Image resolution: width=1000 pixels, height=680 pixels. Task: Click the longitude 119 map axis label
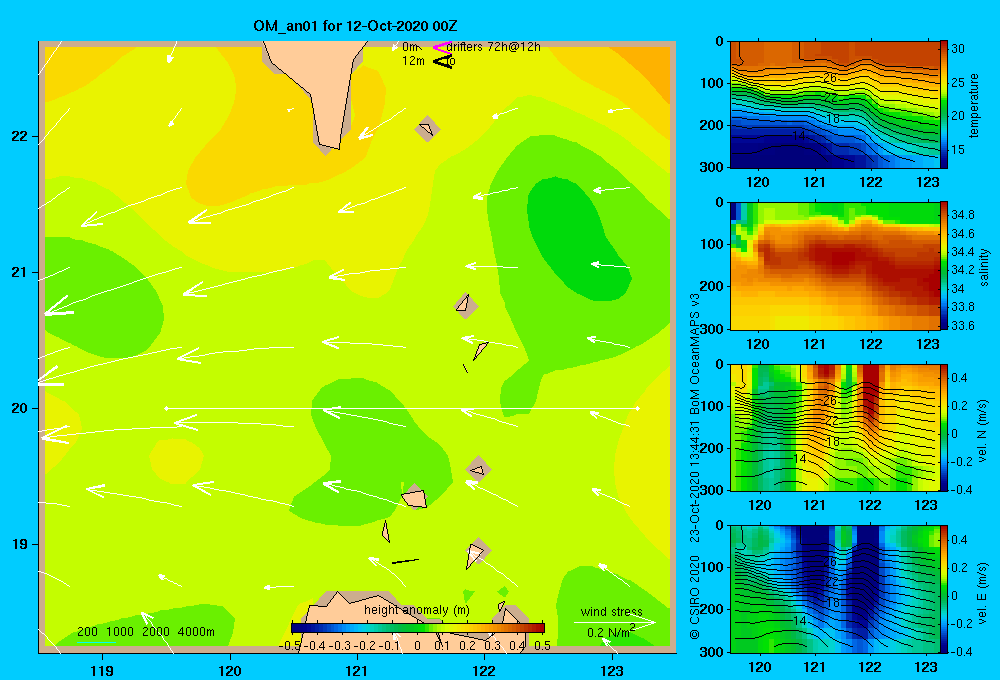coord(102,670)
